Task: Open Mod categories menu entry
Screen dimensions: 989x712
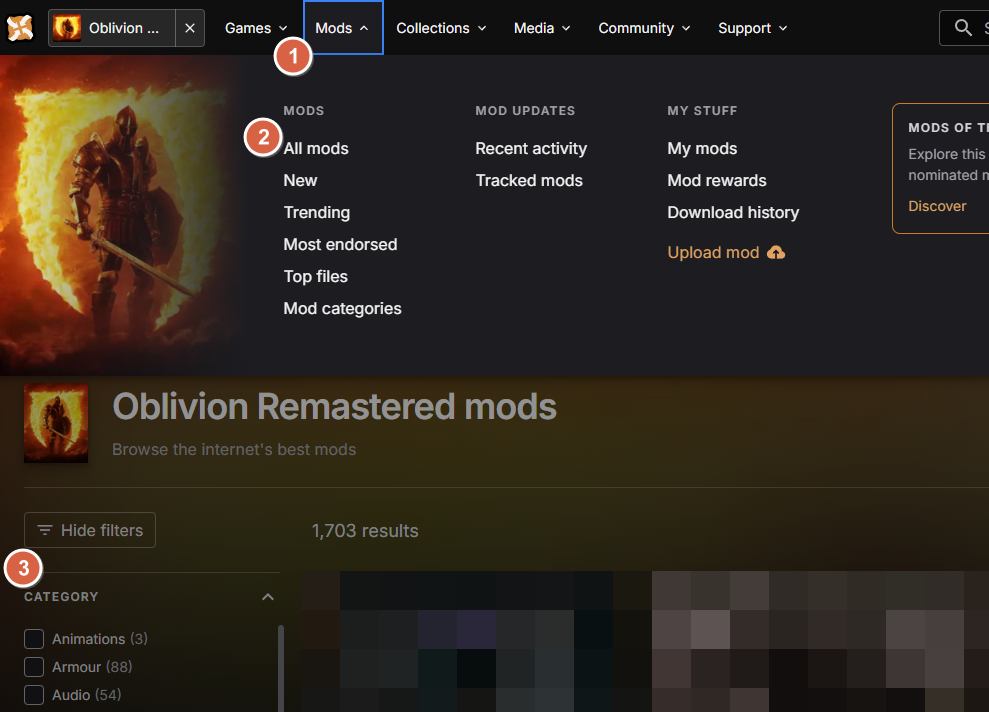Action: click(342, 308)
